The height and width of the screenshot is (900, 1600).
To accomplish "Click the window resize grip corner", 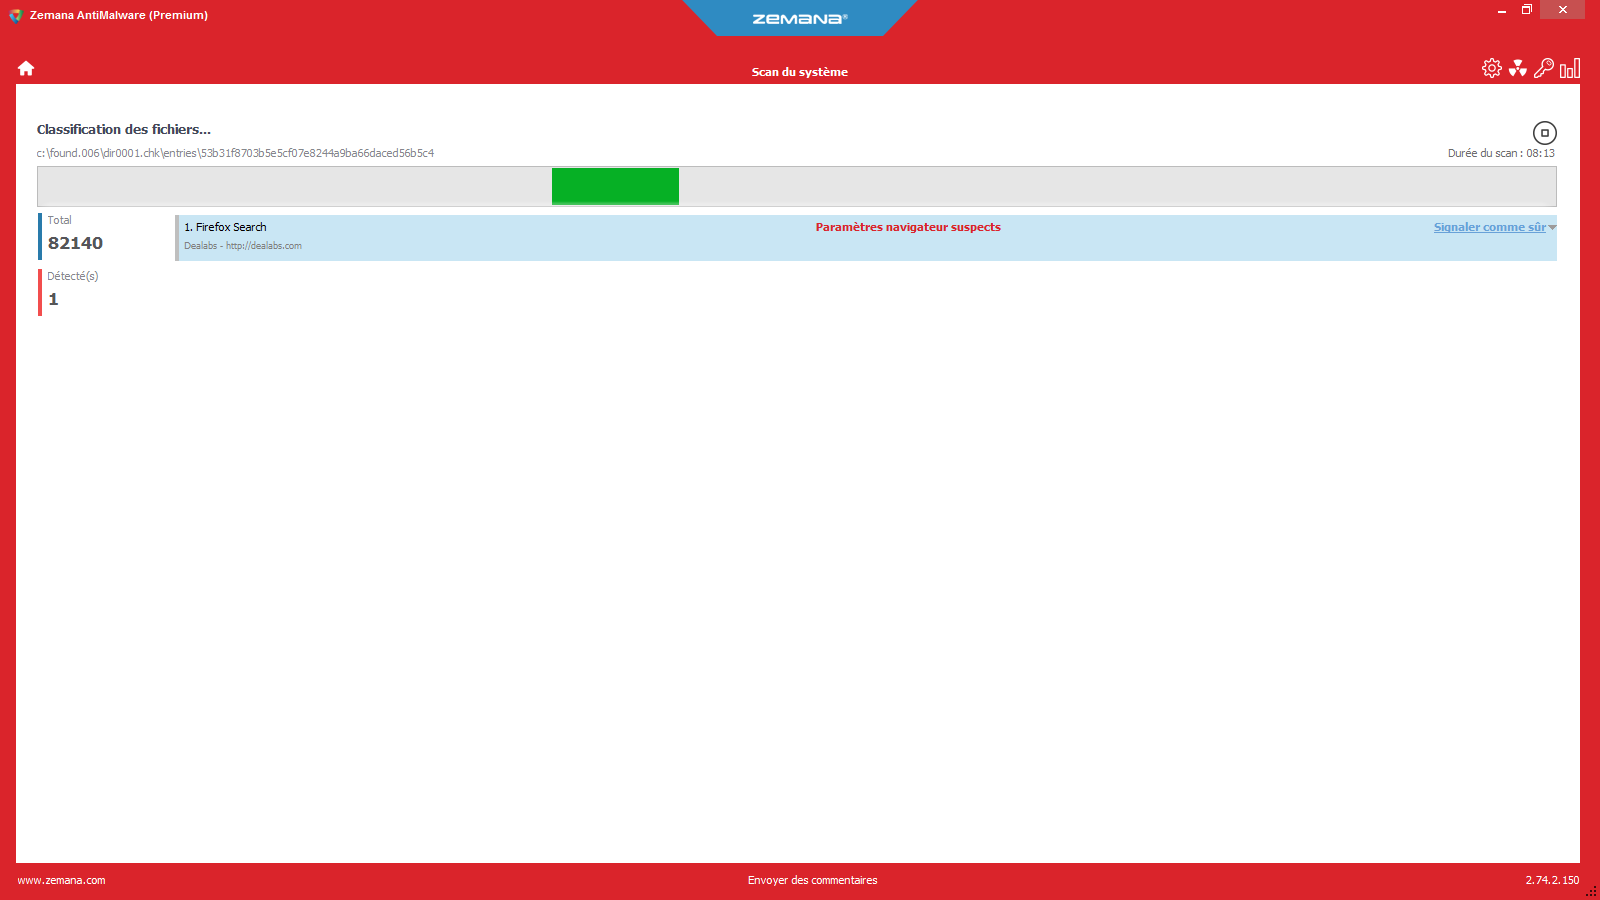I will point(1591,891).
